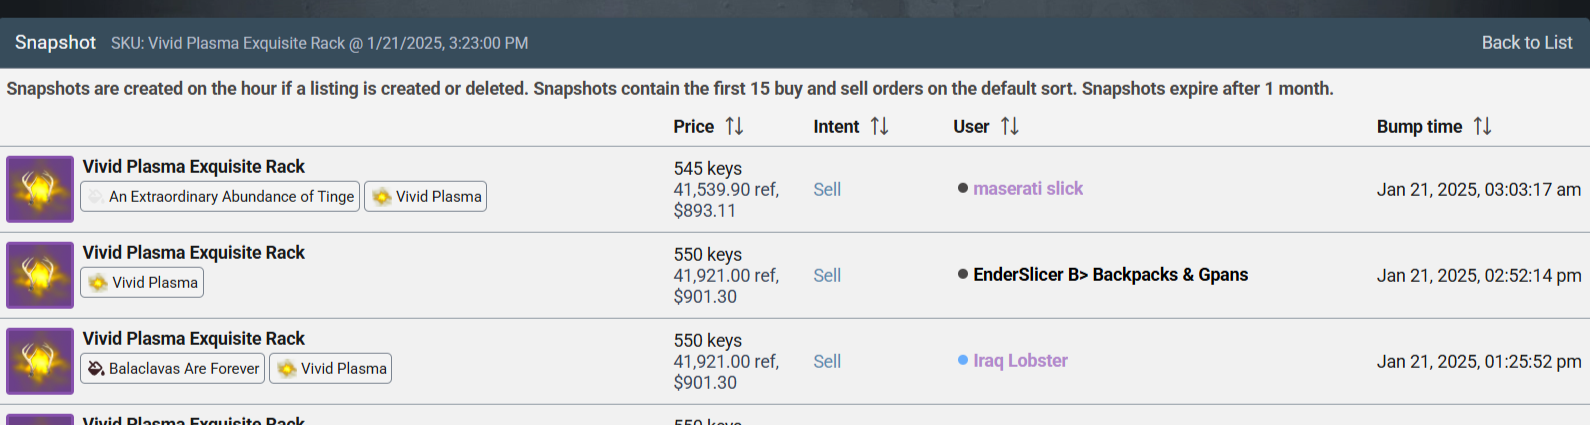Click Balaclavas Are Forever paint tag
Screen dimensions: 1590x425
pyautogui.click(x=173, y=369)
